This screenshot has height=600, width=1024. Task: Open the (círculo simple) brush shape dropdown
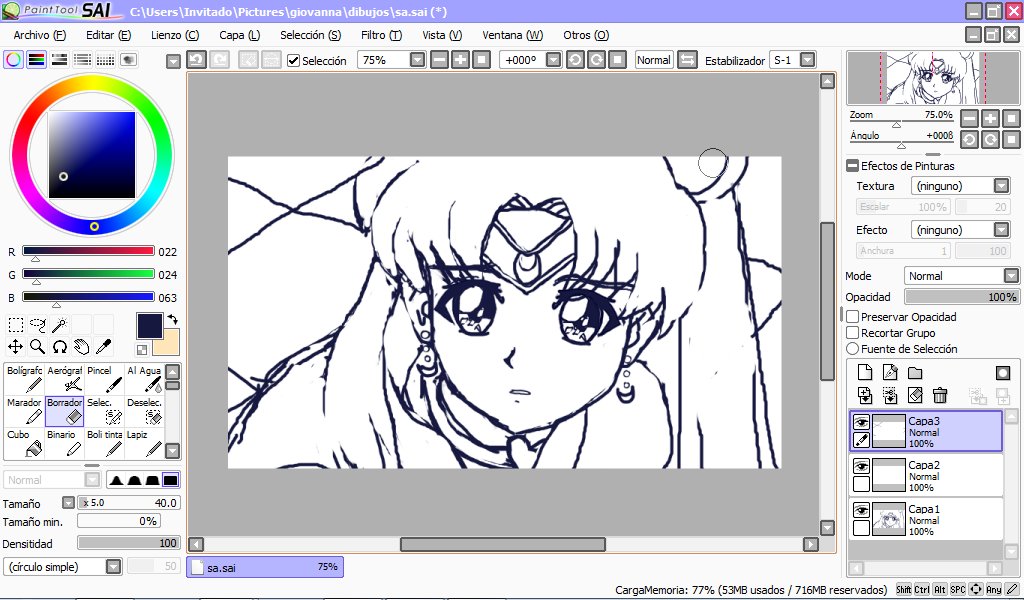point(114,567)
